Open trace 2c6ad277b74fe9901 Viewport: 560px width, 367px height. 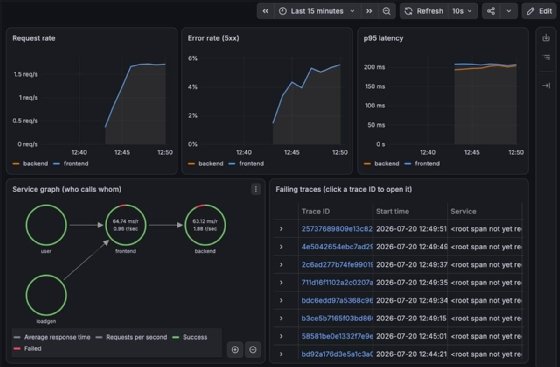[337, 265]
